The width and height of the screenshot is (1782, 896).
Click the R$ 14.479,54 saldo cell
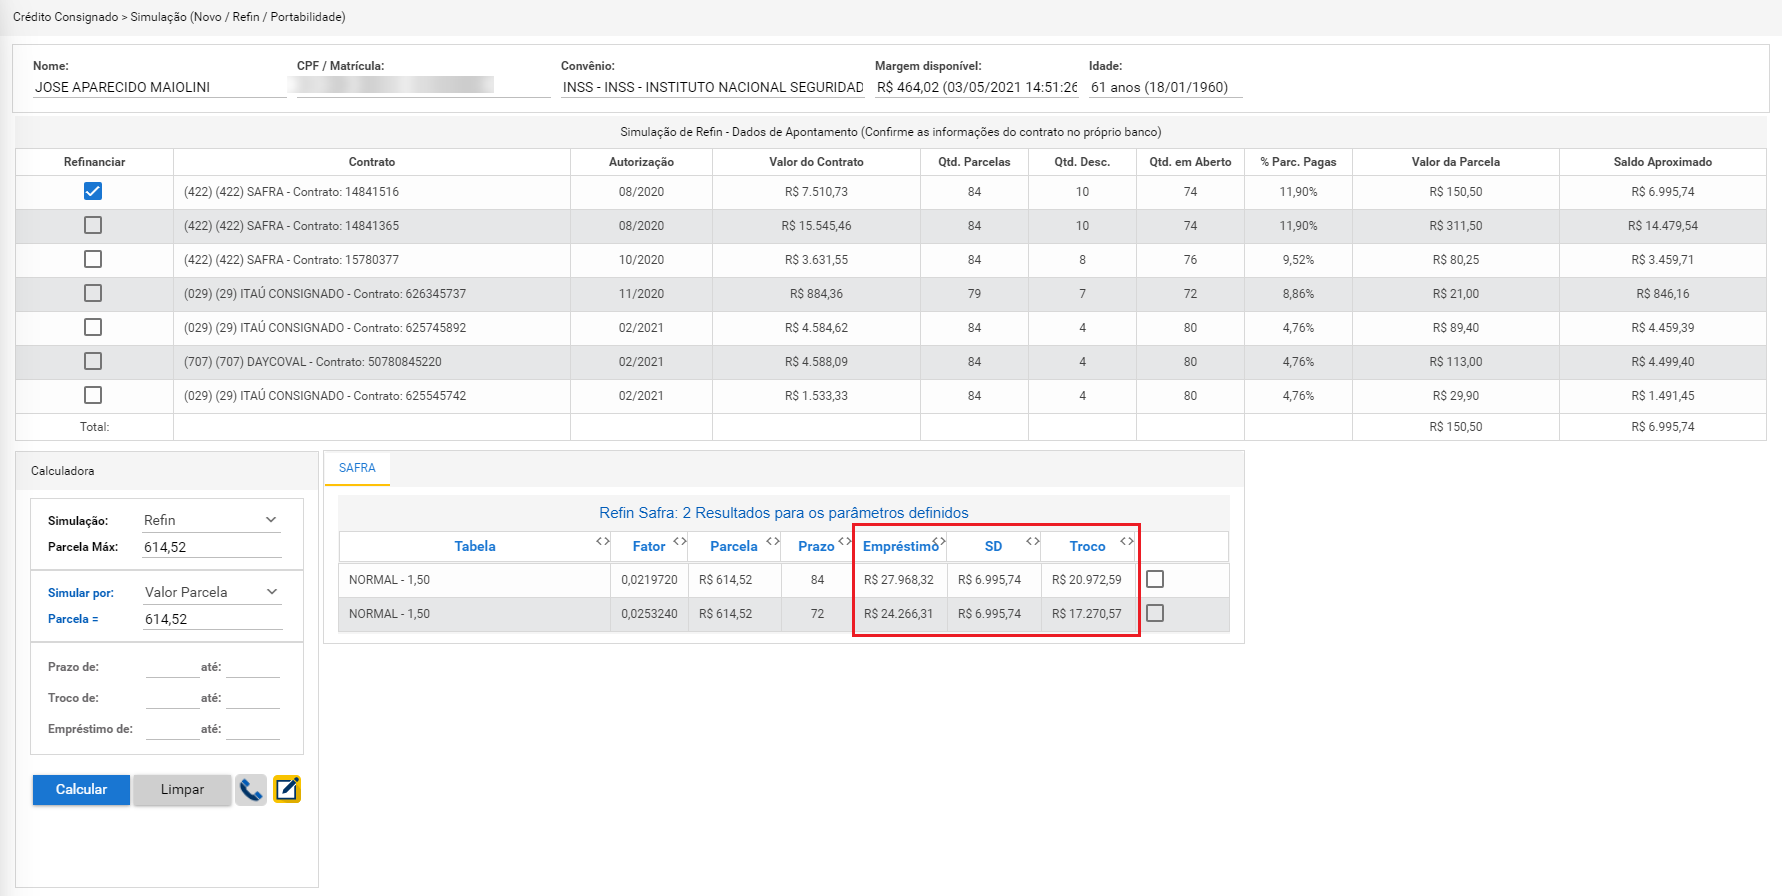(x=1662, y=226)
